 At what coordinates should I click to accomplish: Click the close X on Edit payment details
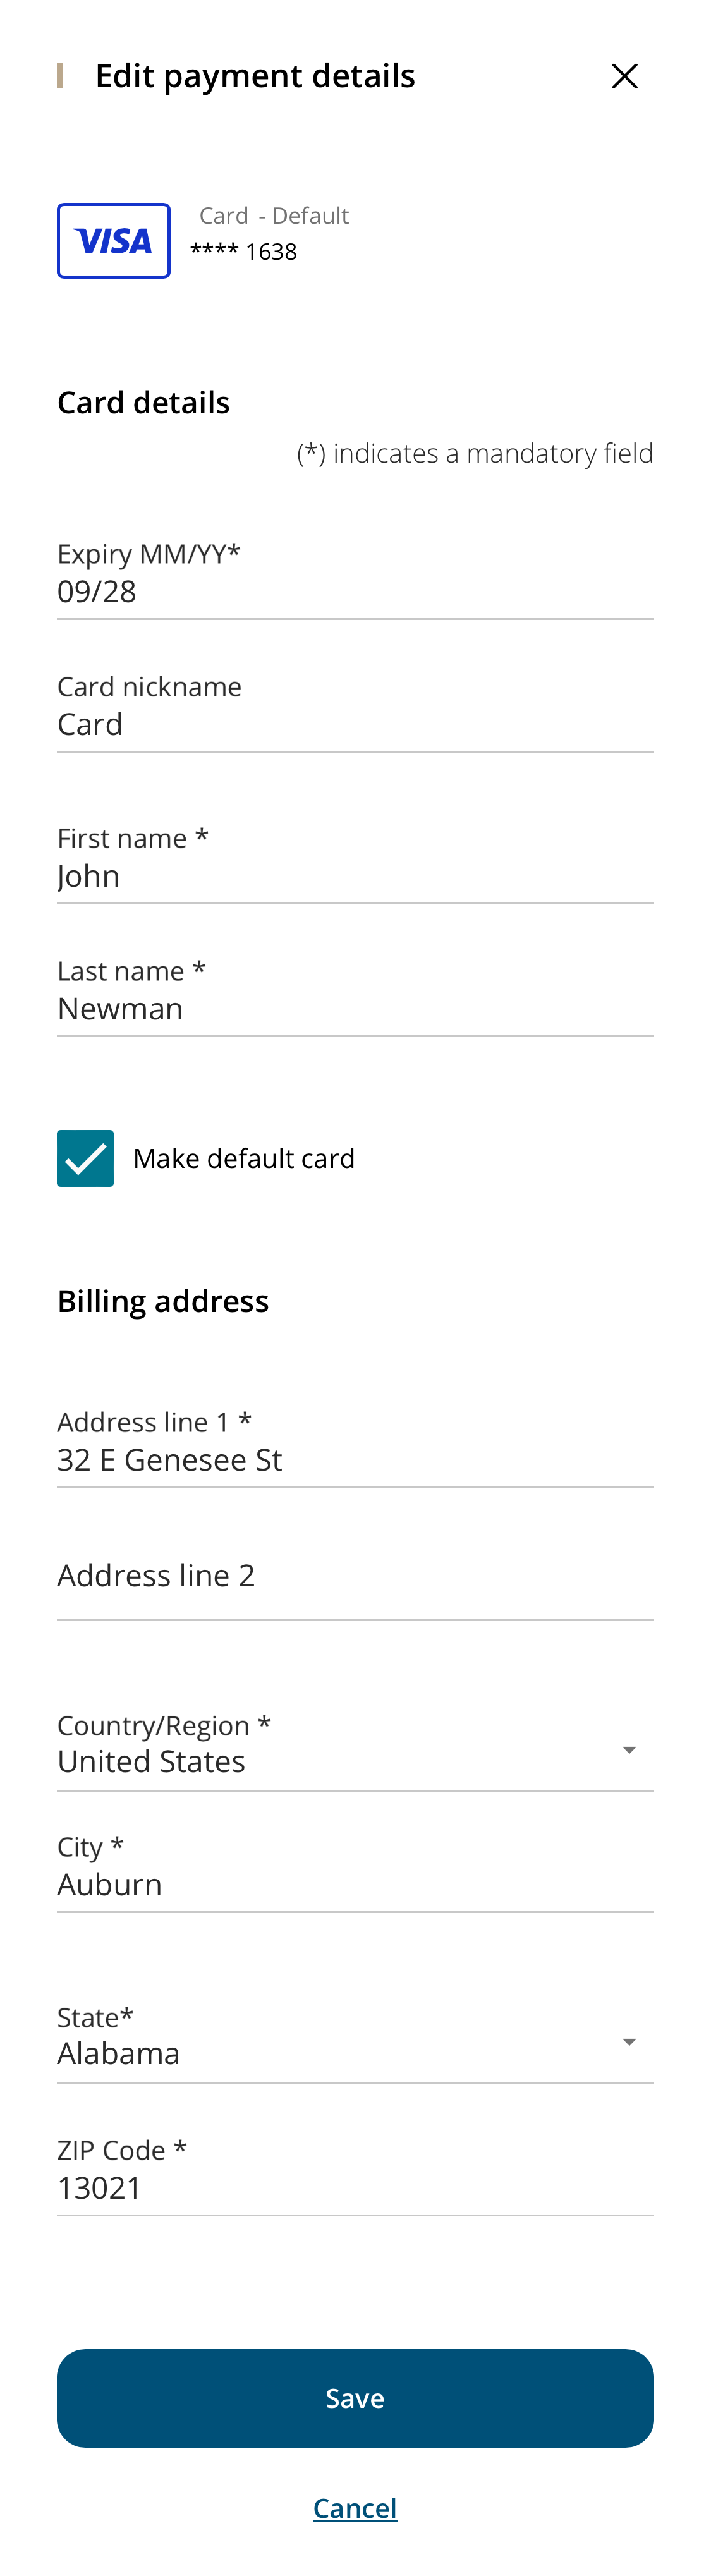click(624, 75)
